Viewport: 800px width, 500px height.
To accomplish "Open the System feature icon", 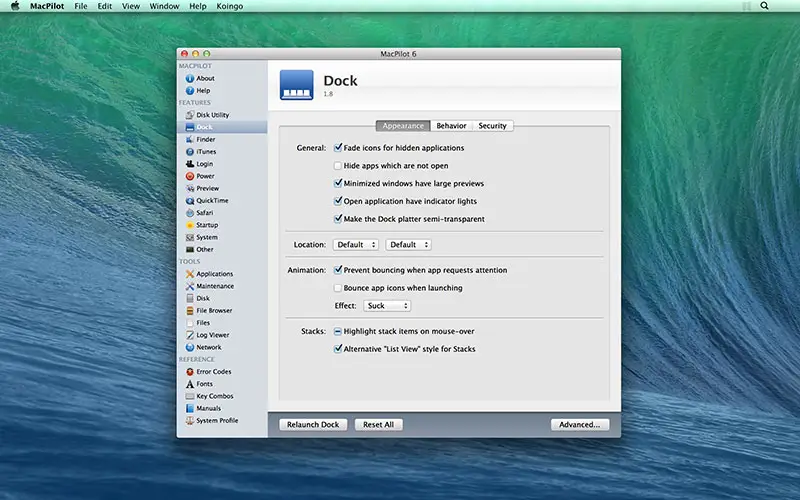I will click(190, 237).
